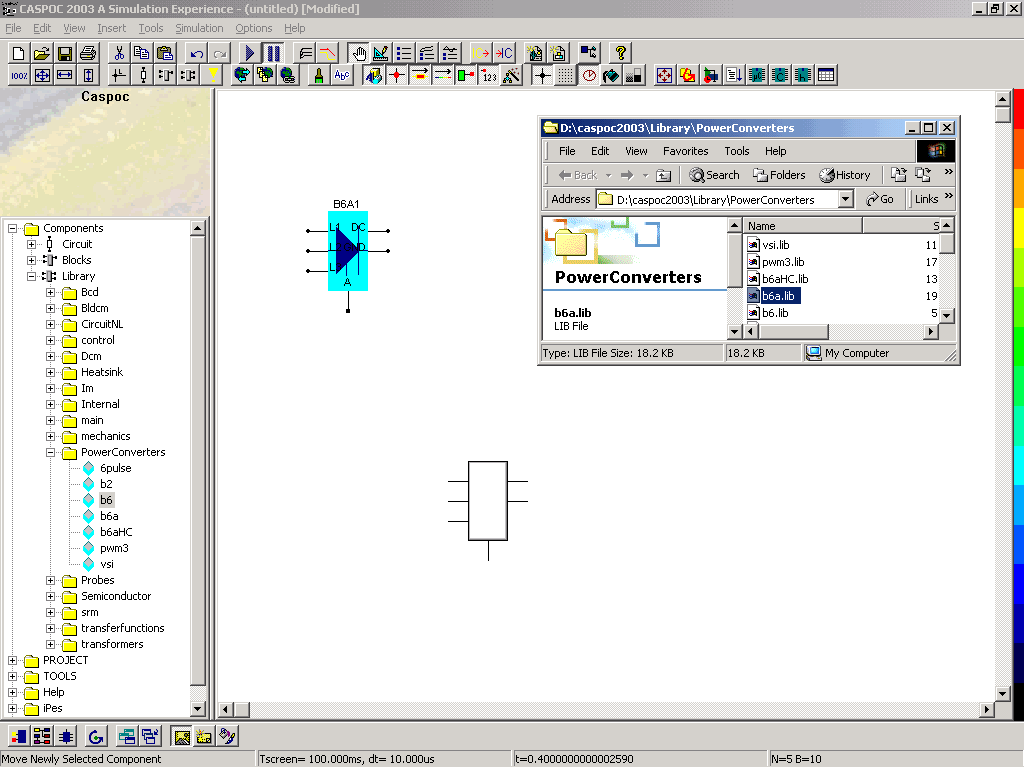Select the pwm3 component in tree
The image size is (1024, 768).
pos(114,549)
